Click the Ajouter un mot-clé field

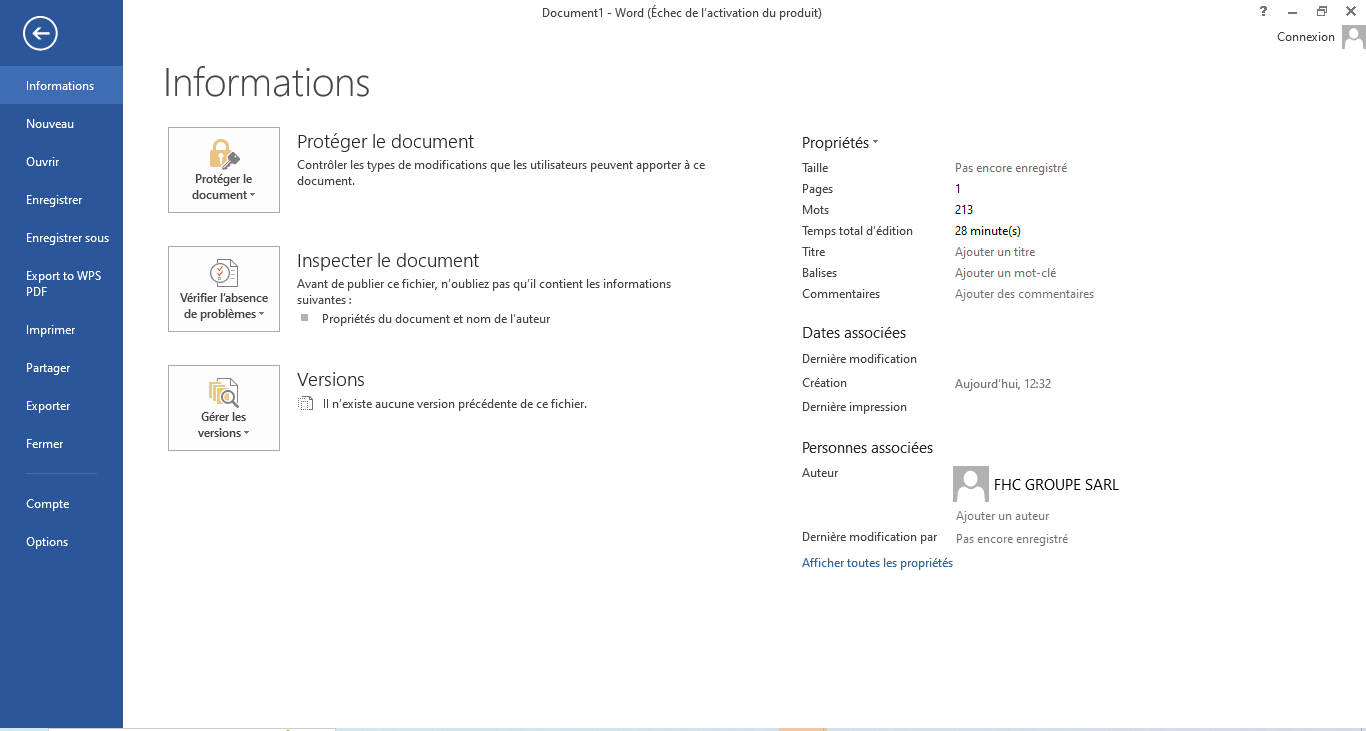(x=1005, y=273)
